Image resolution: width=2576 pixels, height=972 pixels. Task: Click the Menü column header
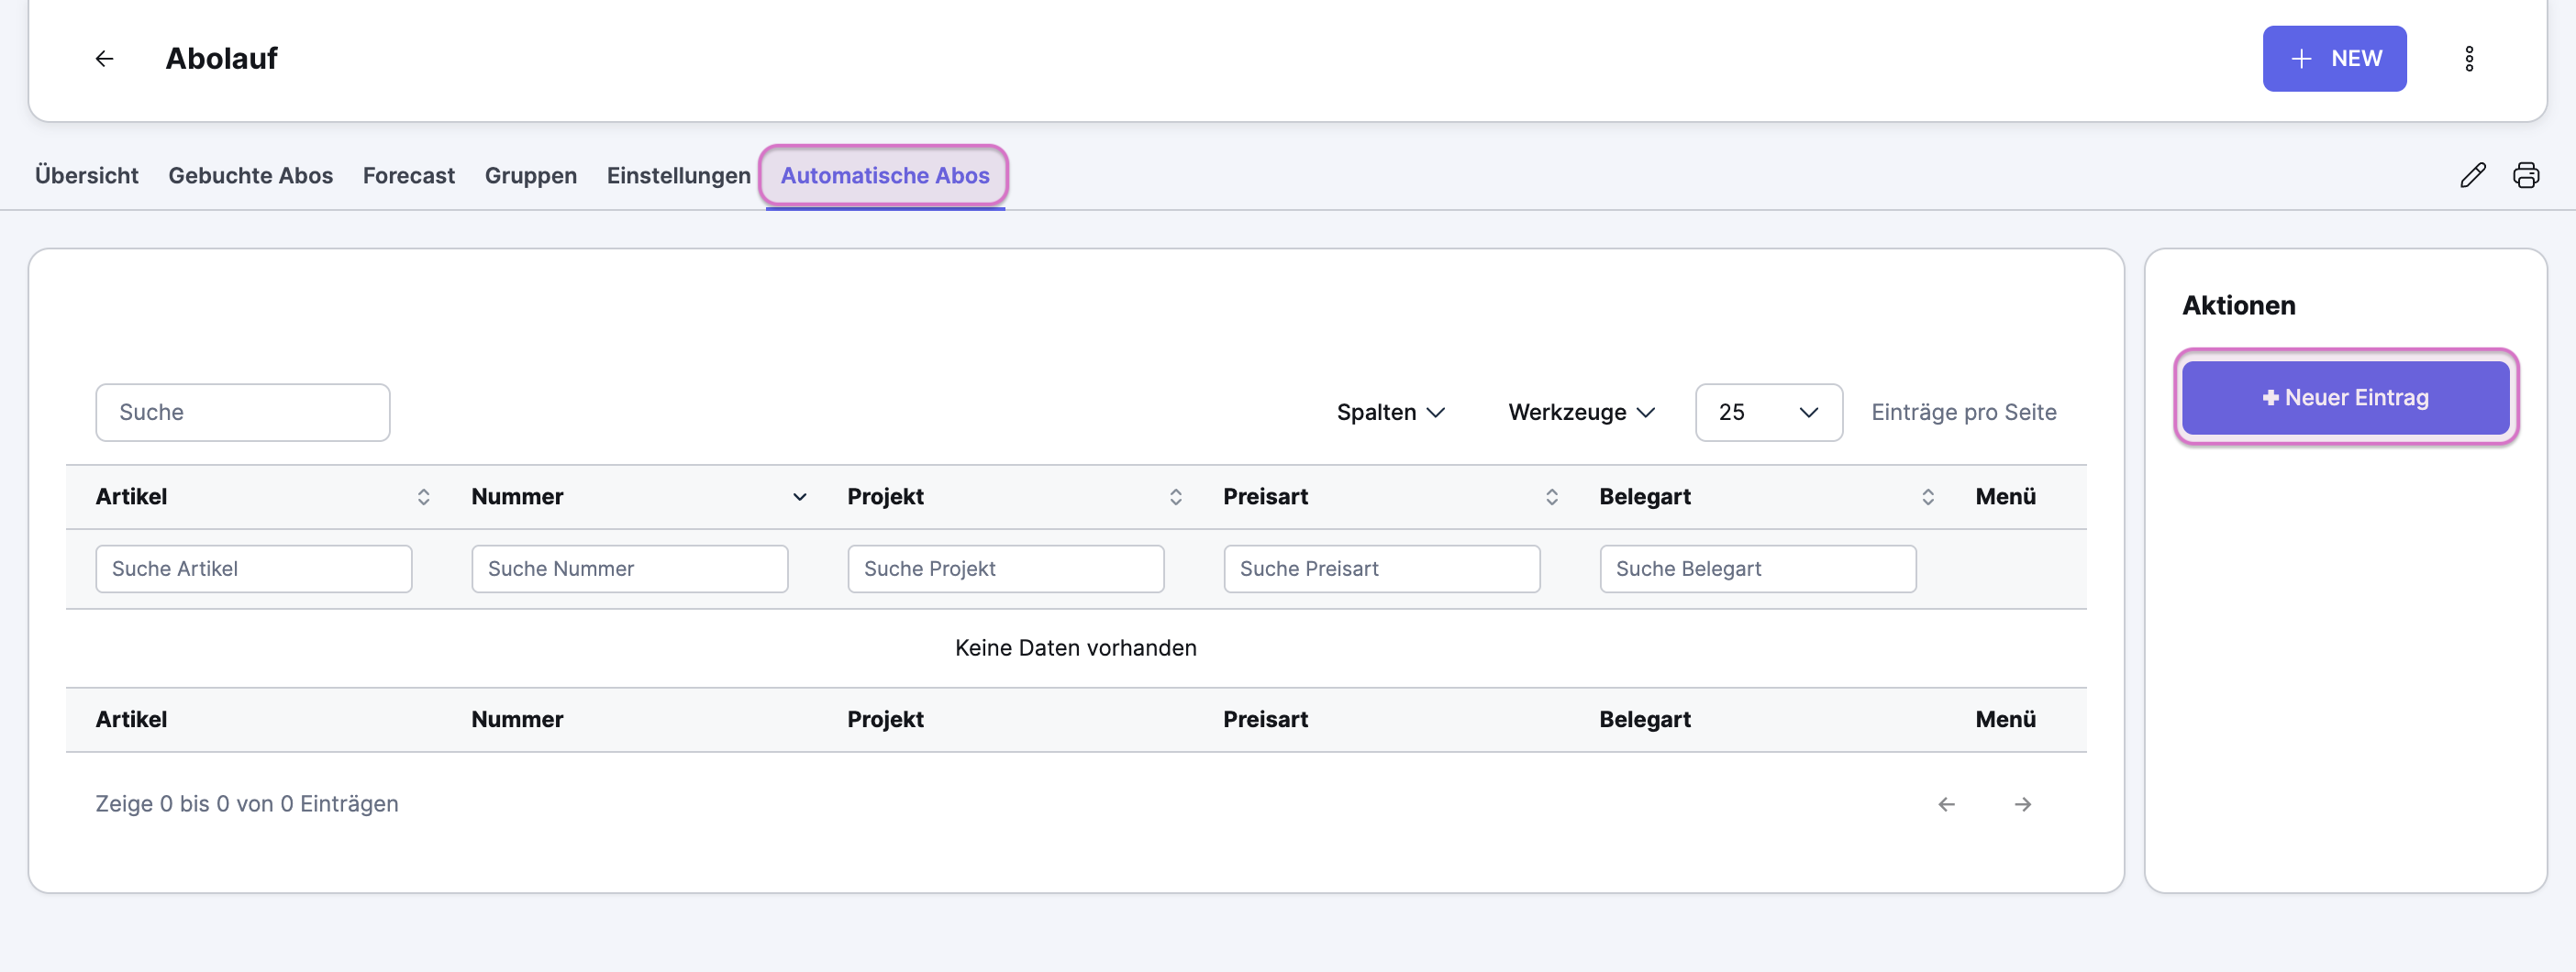(2005, 497)
